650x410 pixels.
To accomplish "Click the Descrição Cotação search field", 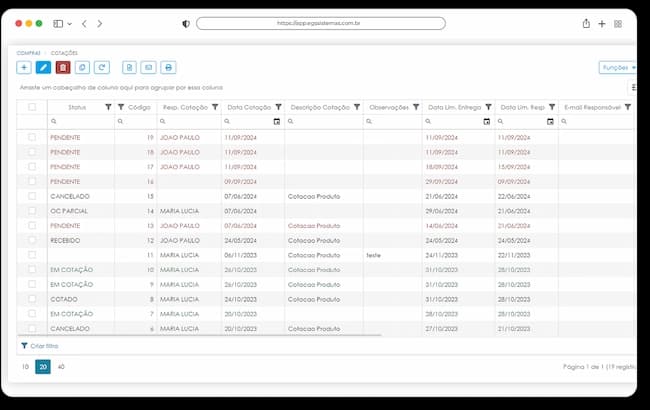I will 324,121.
